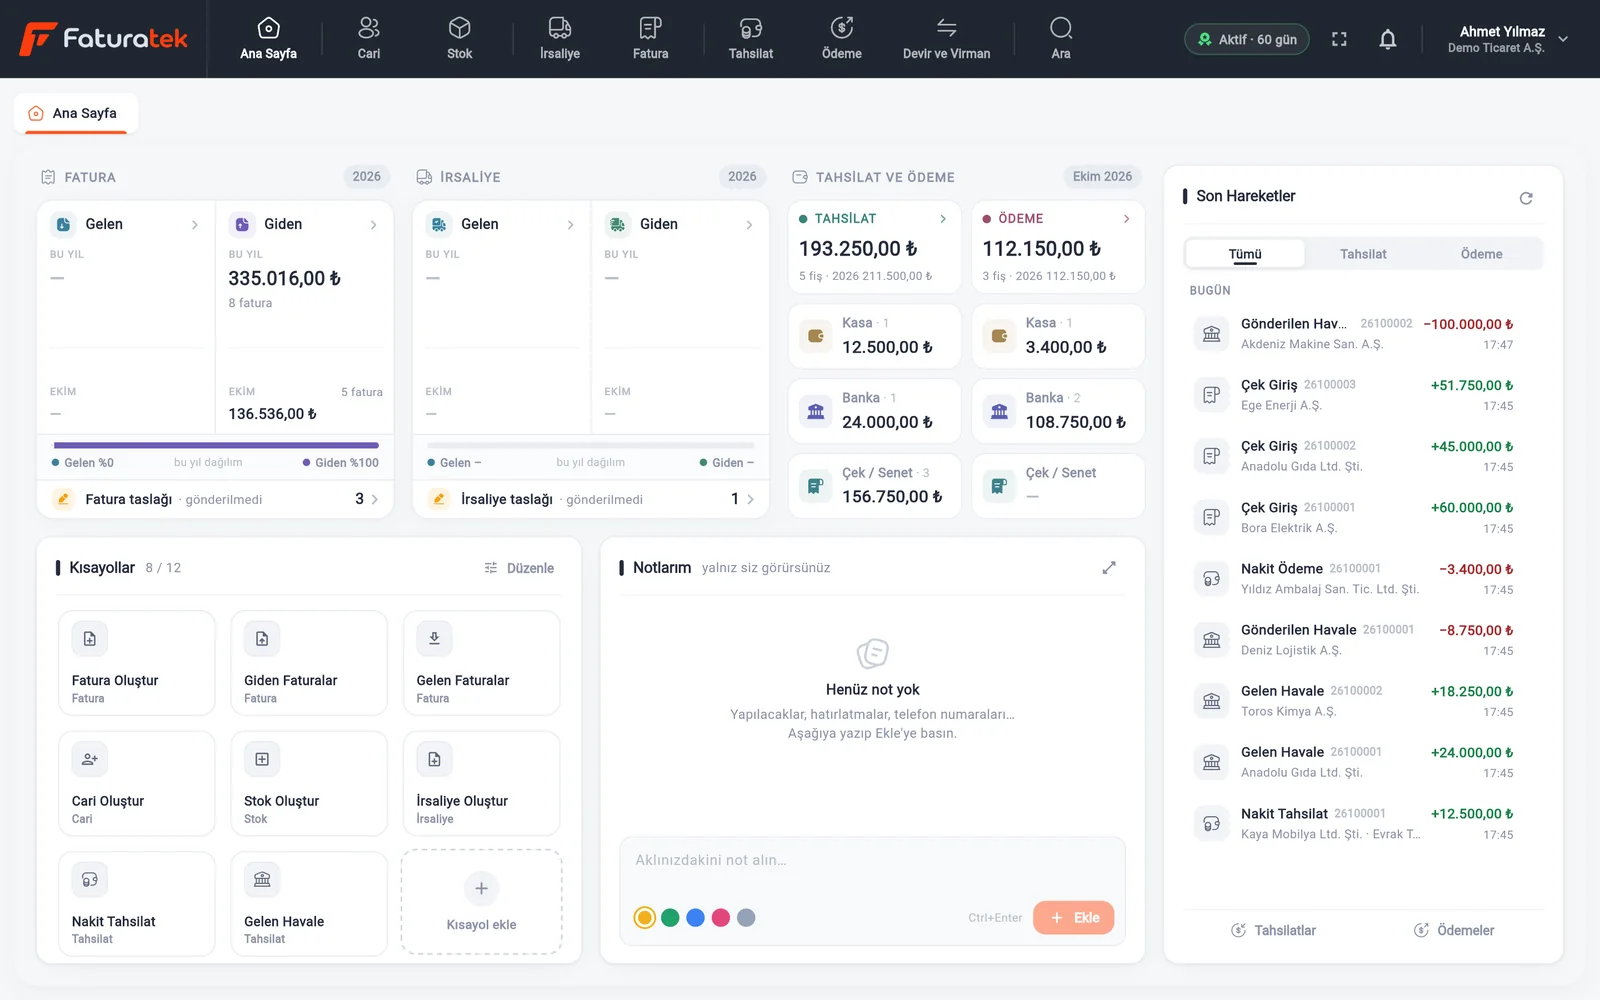Pick the green note color
Image resolution: width=1600 pixels, height=1000 pixels.
coord(670,918)
